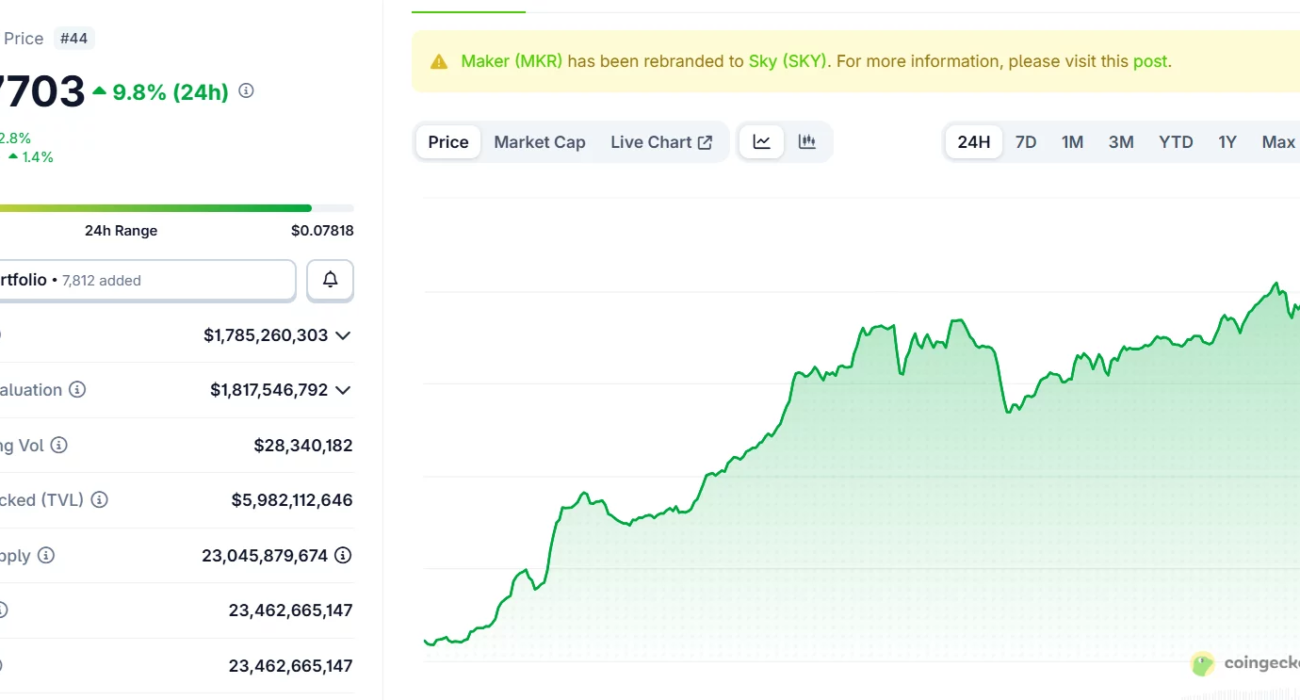
Task: Expand the $1,785,260,303 market cap chevron
Action: (x=343, y=335)
